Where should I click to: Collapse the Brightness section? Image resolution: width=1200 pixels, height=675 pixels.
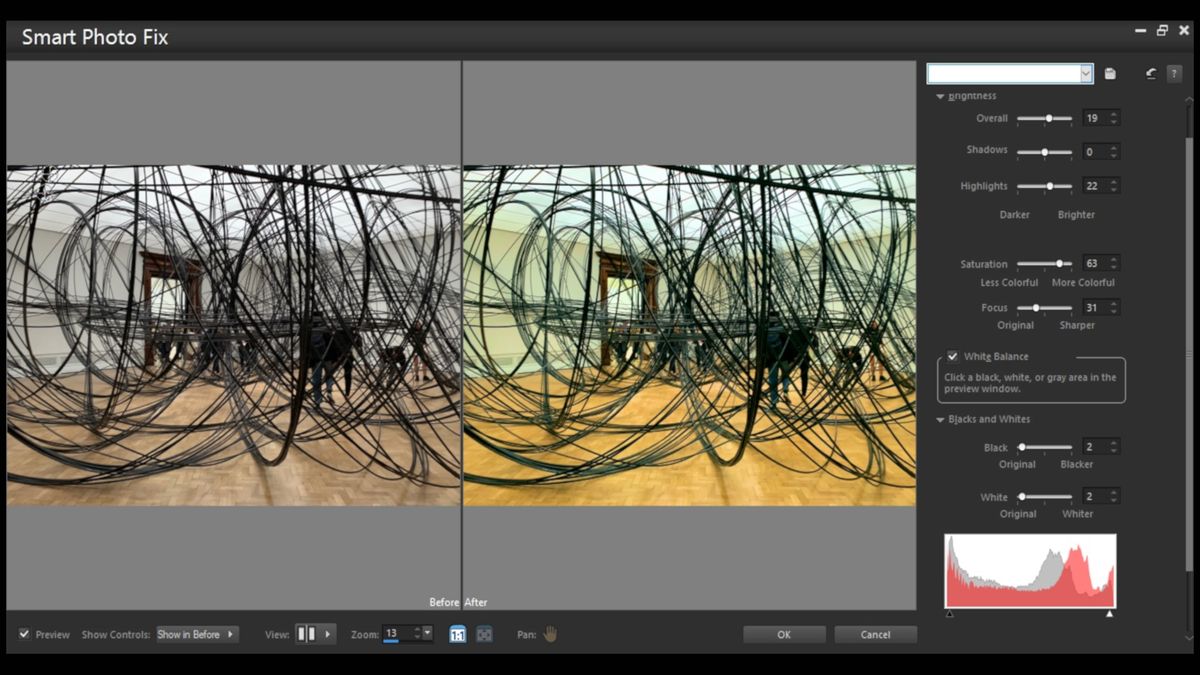[x=940, y=97]
